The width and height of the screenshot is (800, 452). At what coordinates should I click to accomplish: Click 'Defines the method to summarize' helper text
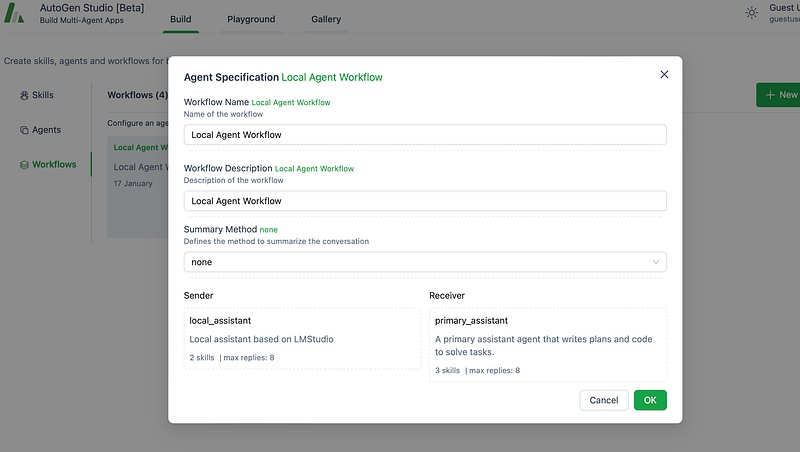pos(276,241)
